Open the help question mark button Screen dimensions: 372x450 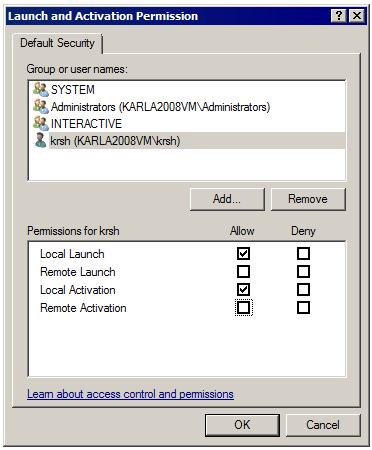tap(339, 16)
